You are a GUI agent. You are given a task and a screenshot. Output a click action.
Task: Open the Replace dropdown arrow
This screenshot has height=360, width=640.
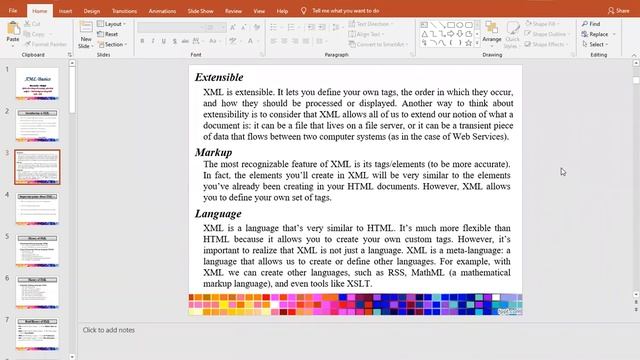click(614, 34)
